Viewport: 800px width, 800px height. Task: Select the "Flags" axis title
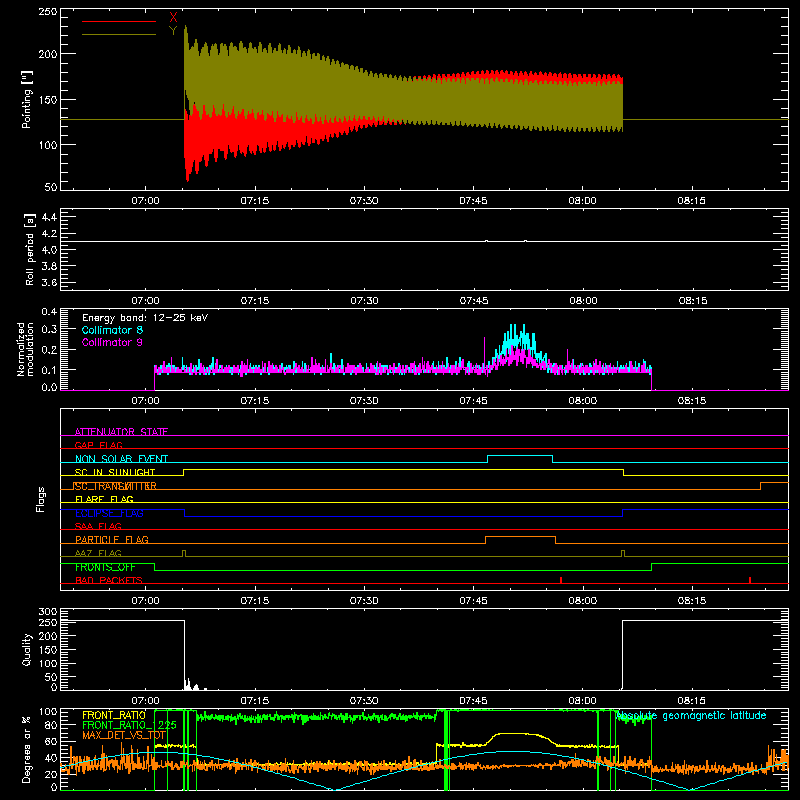(x=41, y=499)
